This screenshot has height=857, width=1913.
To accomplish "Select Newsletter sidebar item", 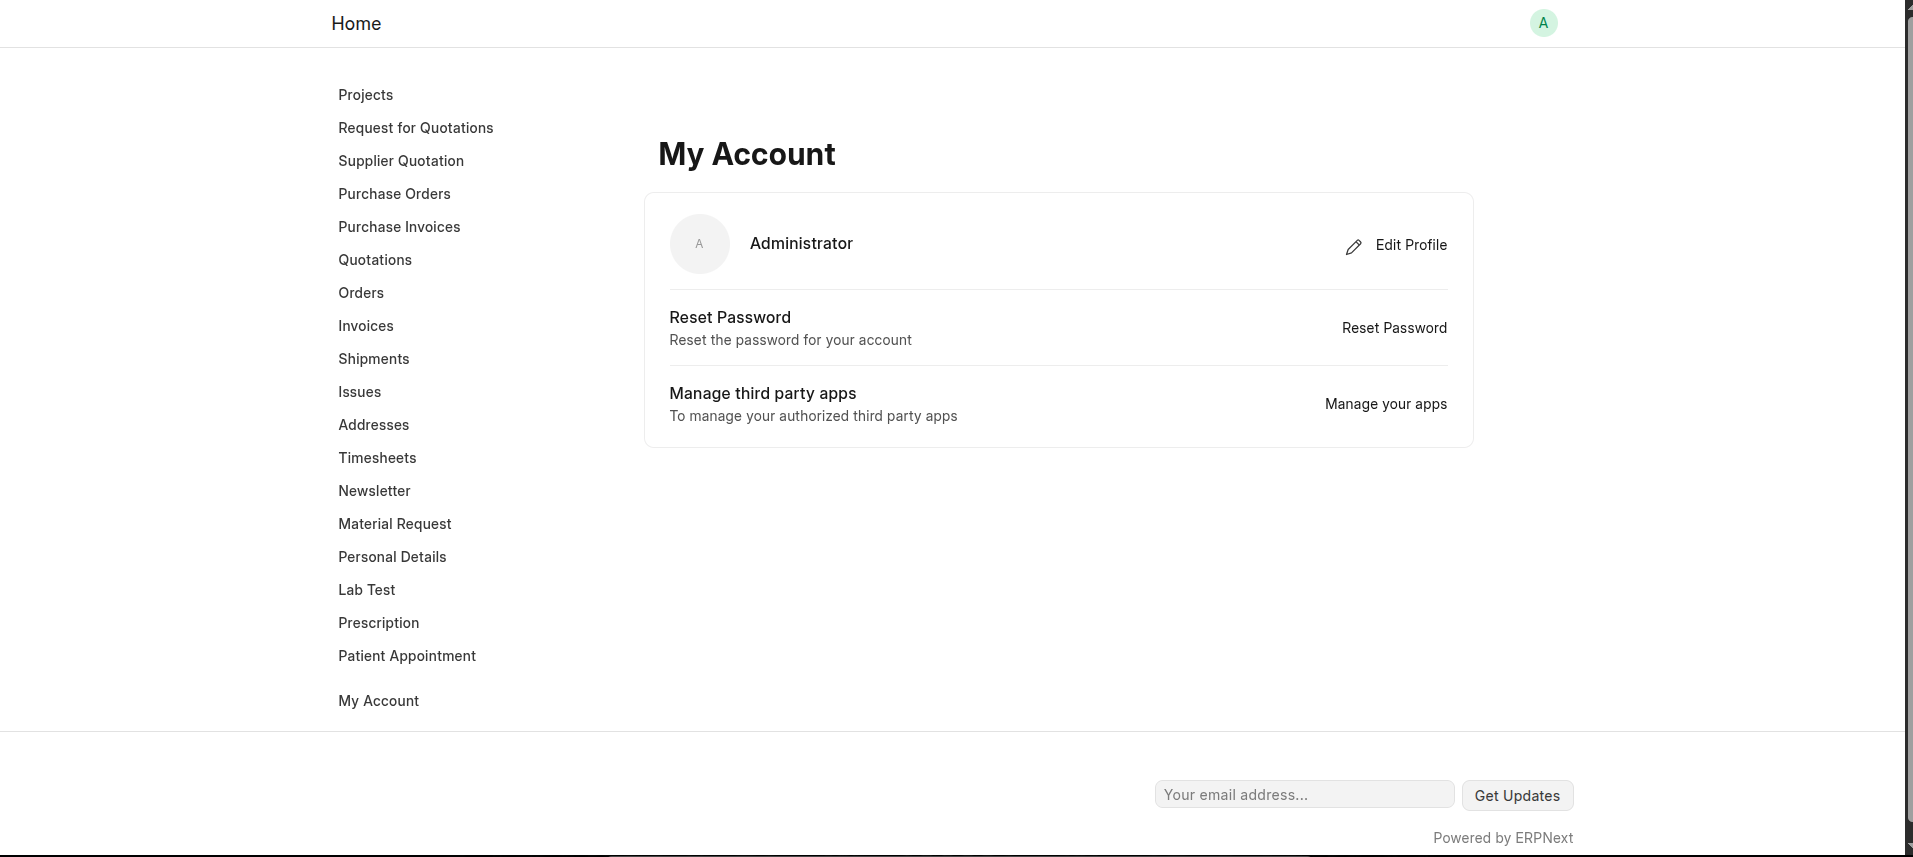I will [x=374, y=491].
